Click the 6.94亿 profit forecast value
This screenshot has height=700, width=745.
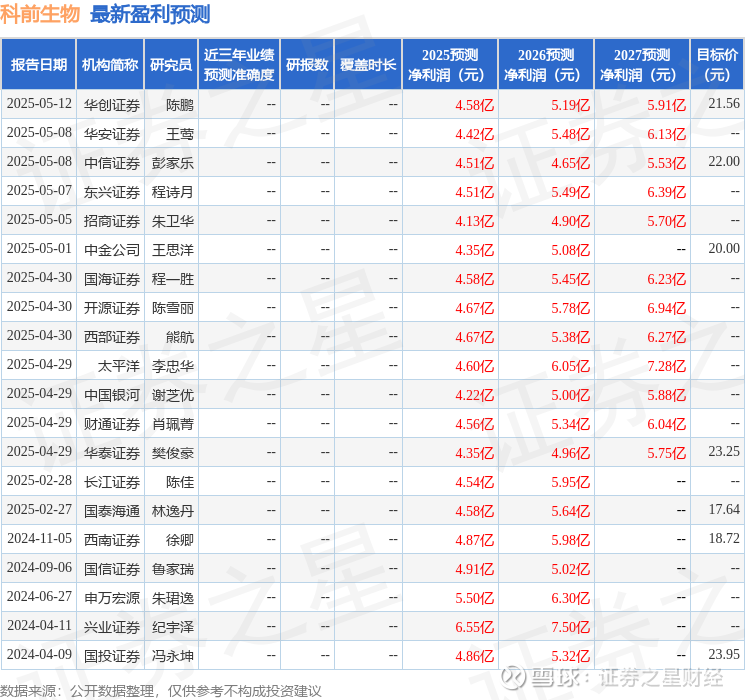point(666,308)
